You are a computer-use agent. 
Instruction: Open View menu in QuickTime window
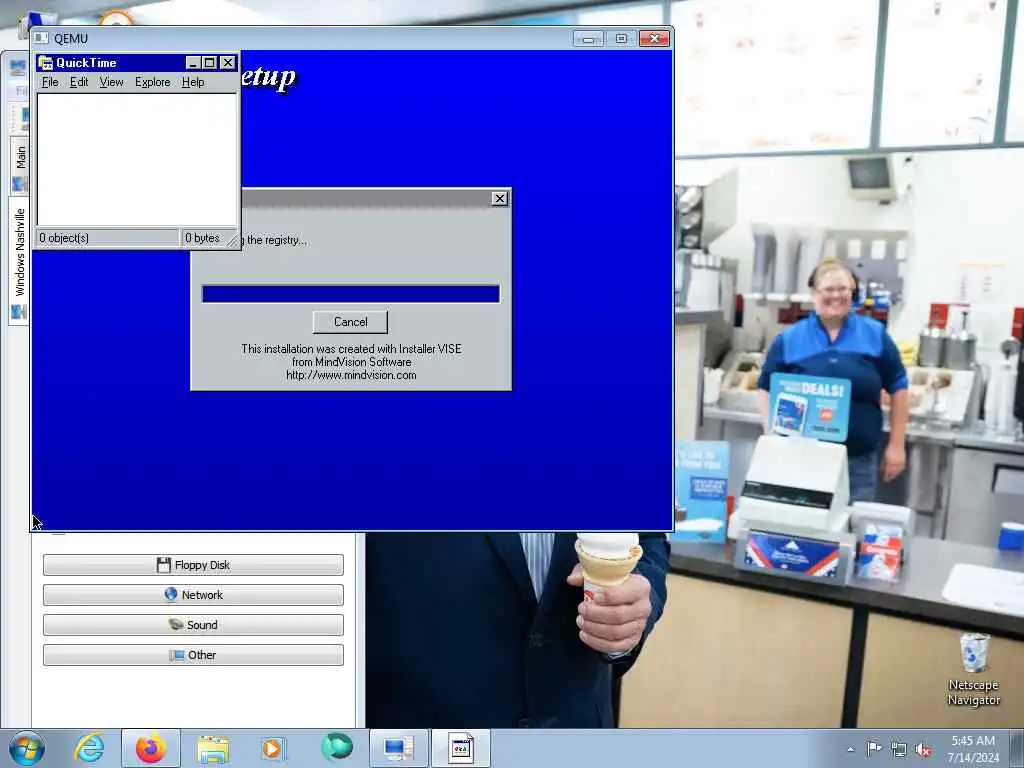pos(112,82)
